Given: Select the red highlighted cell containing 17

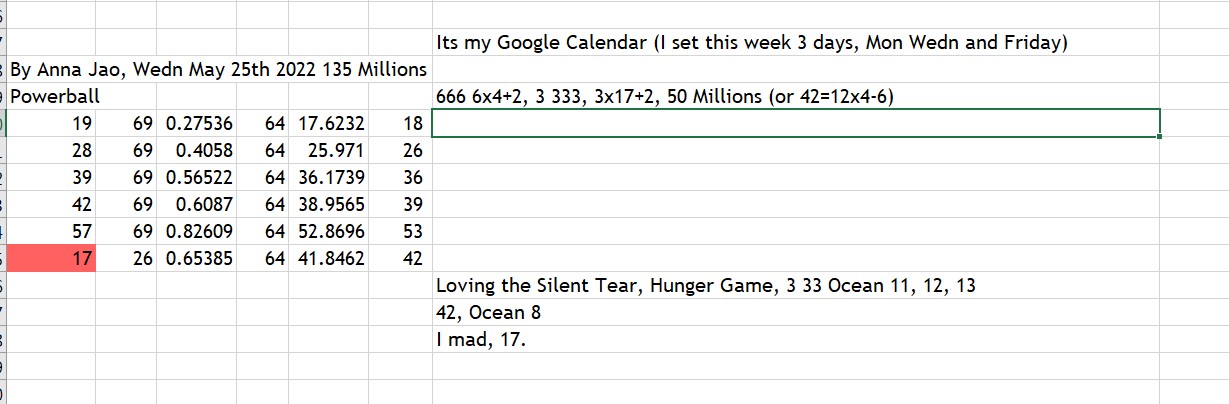Looking at the screenshot, I should coord(53,259).
